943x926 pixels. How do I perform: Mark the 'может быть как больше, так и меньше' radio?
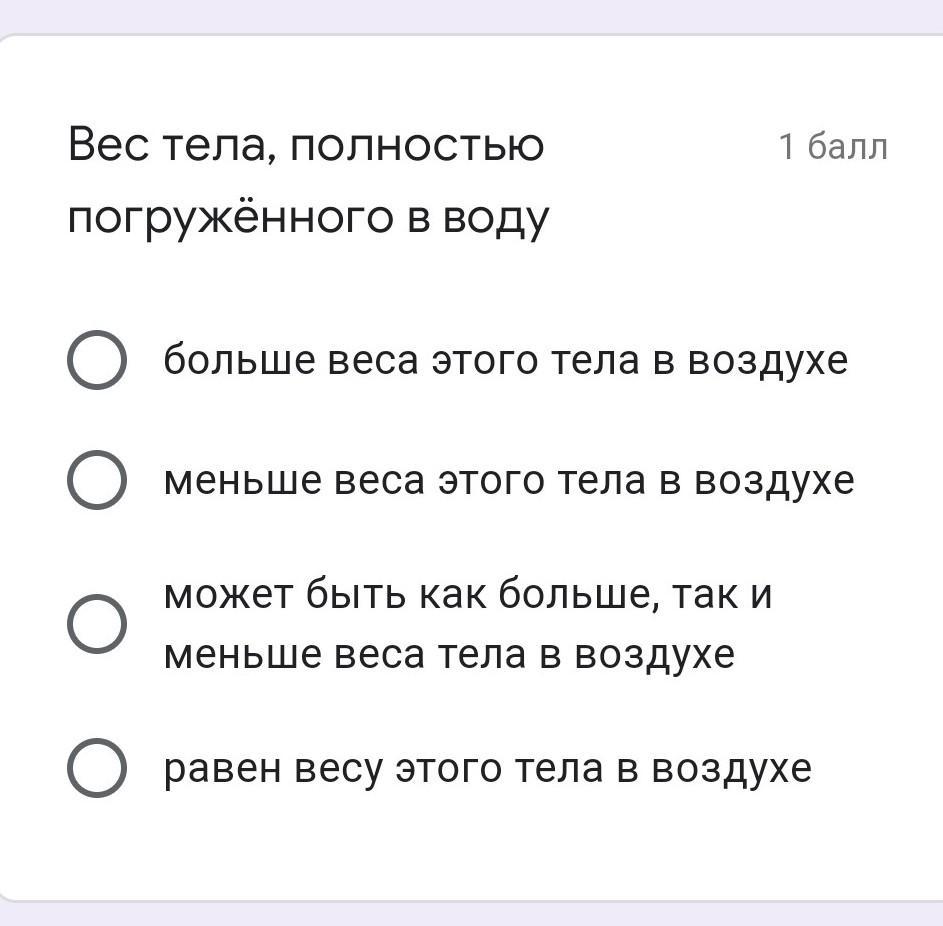[97, 625]
